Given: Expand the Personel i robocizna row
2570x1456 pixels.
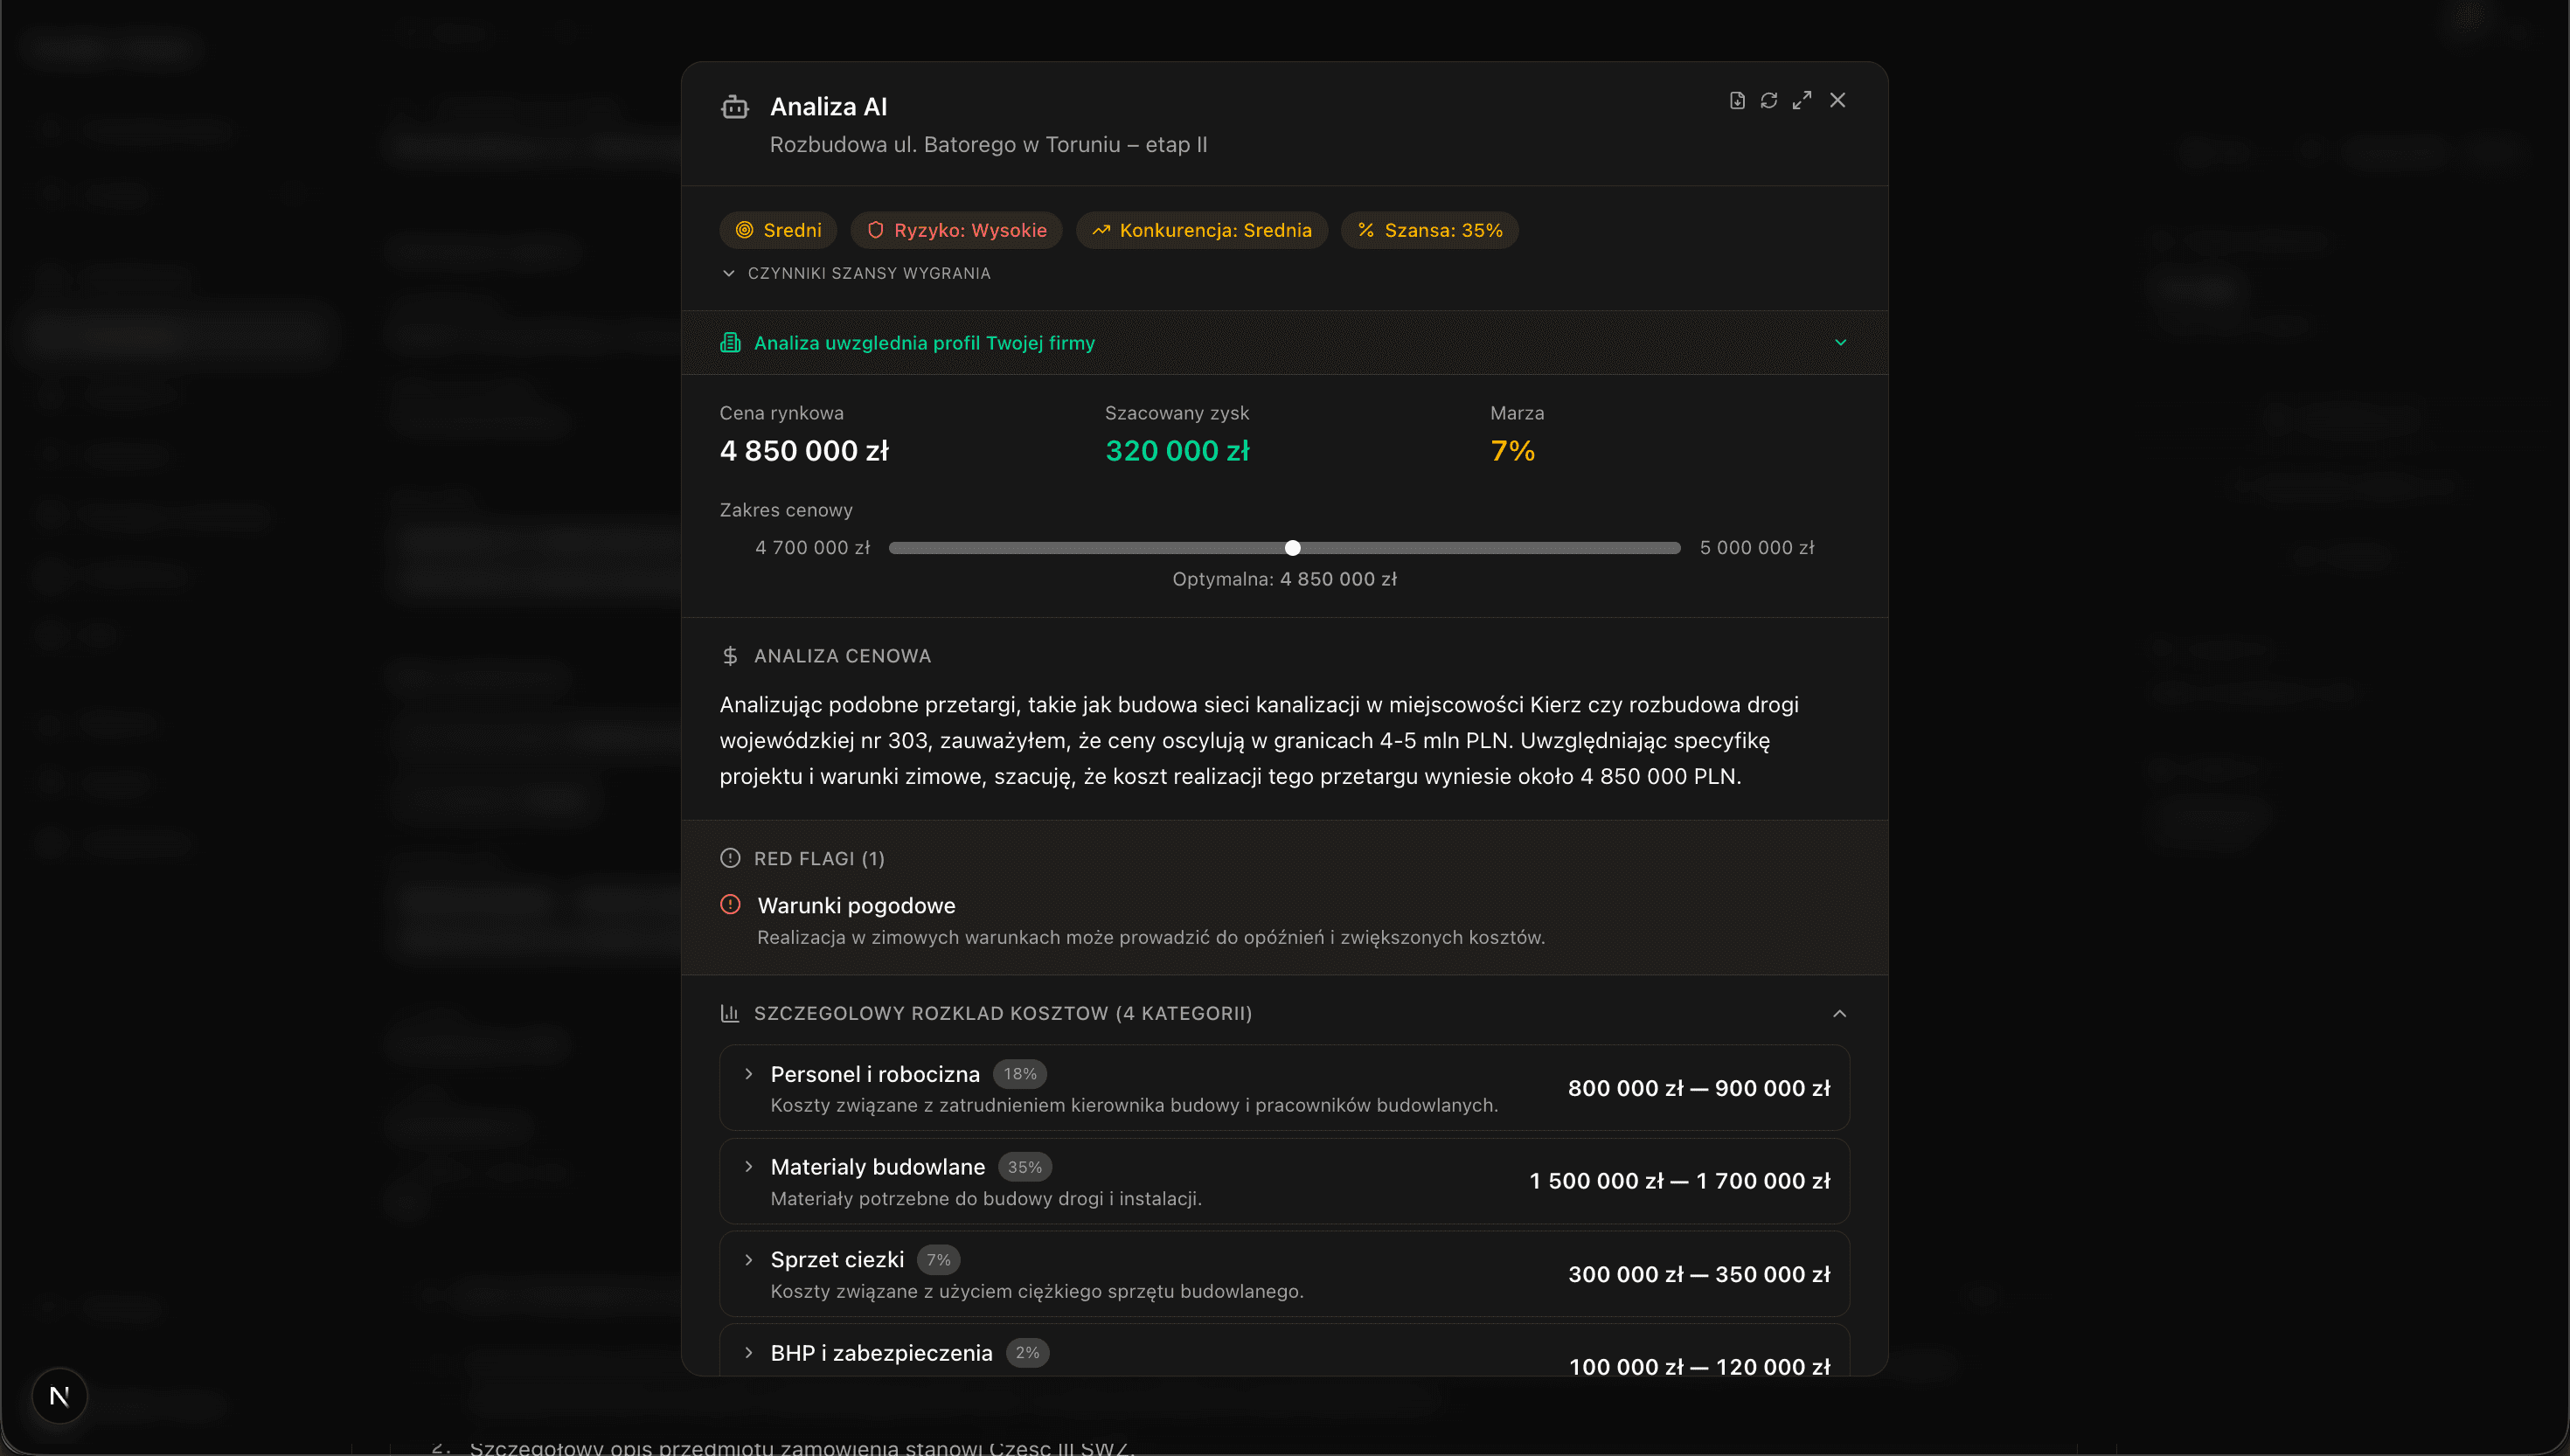Looking at the screenshot, I should click(x=749, y=1074).
